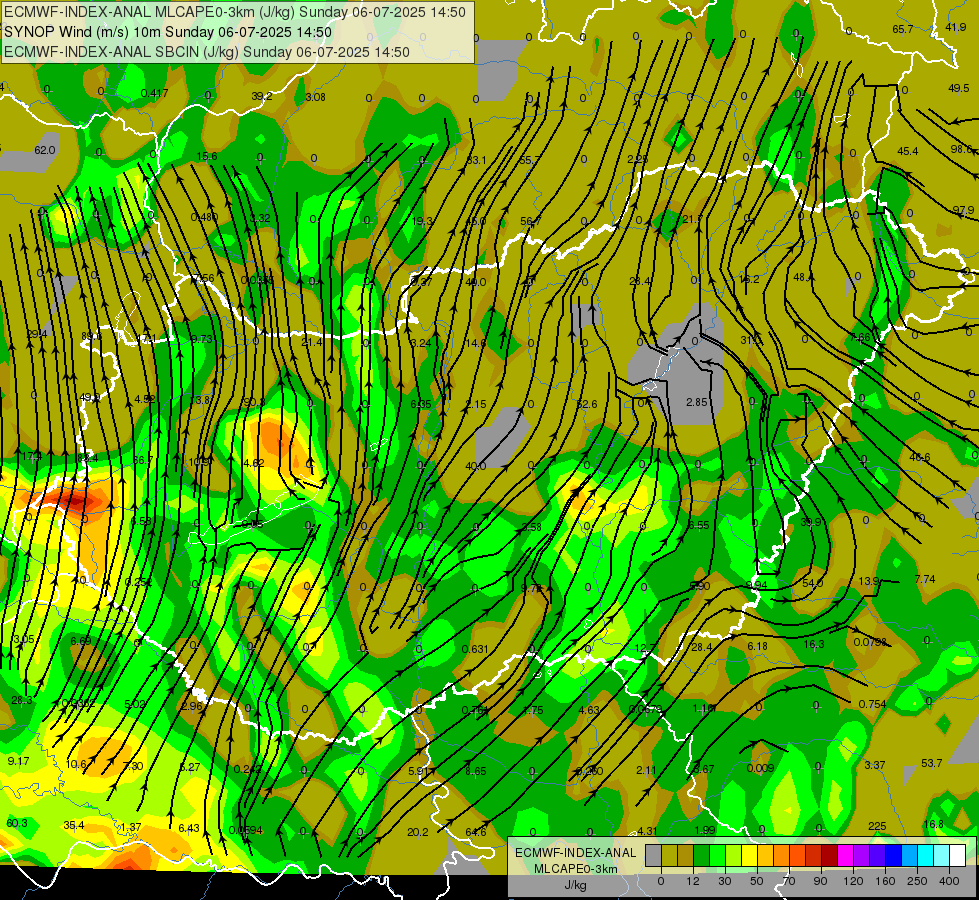Click the legend scale label 120
979x900 pixels.
853,881
